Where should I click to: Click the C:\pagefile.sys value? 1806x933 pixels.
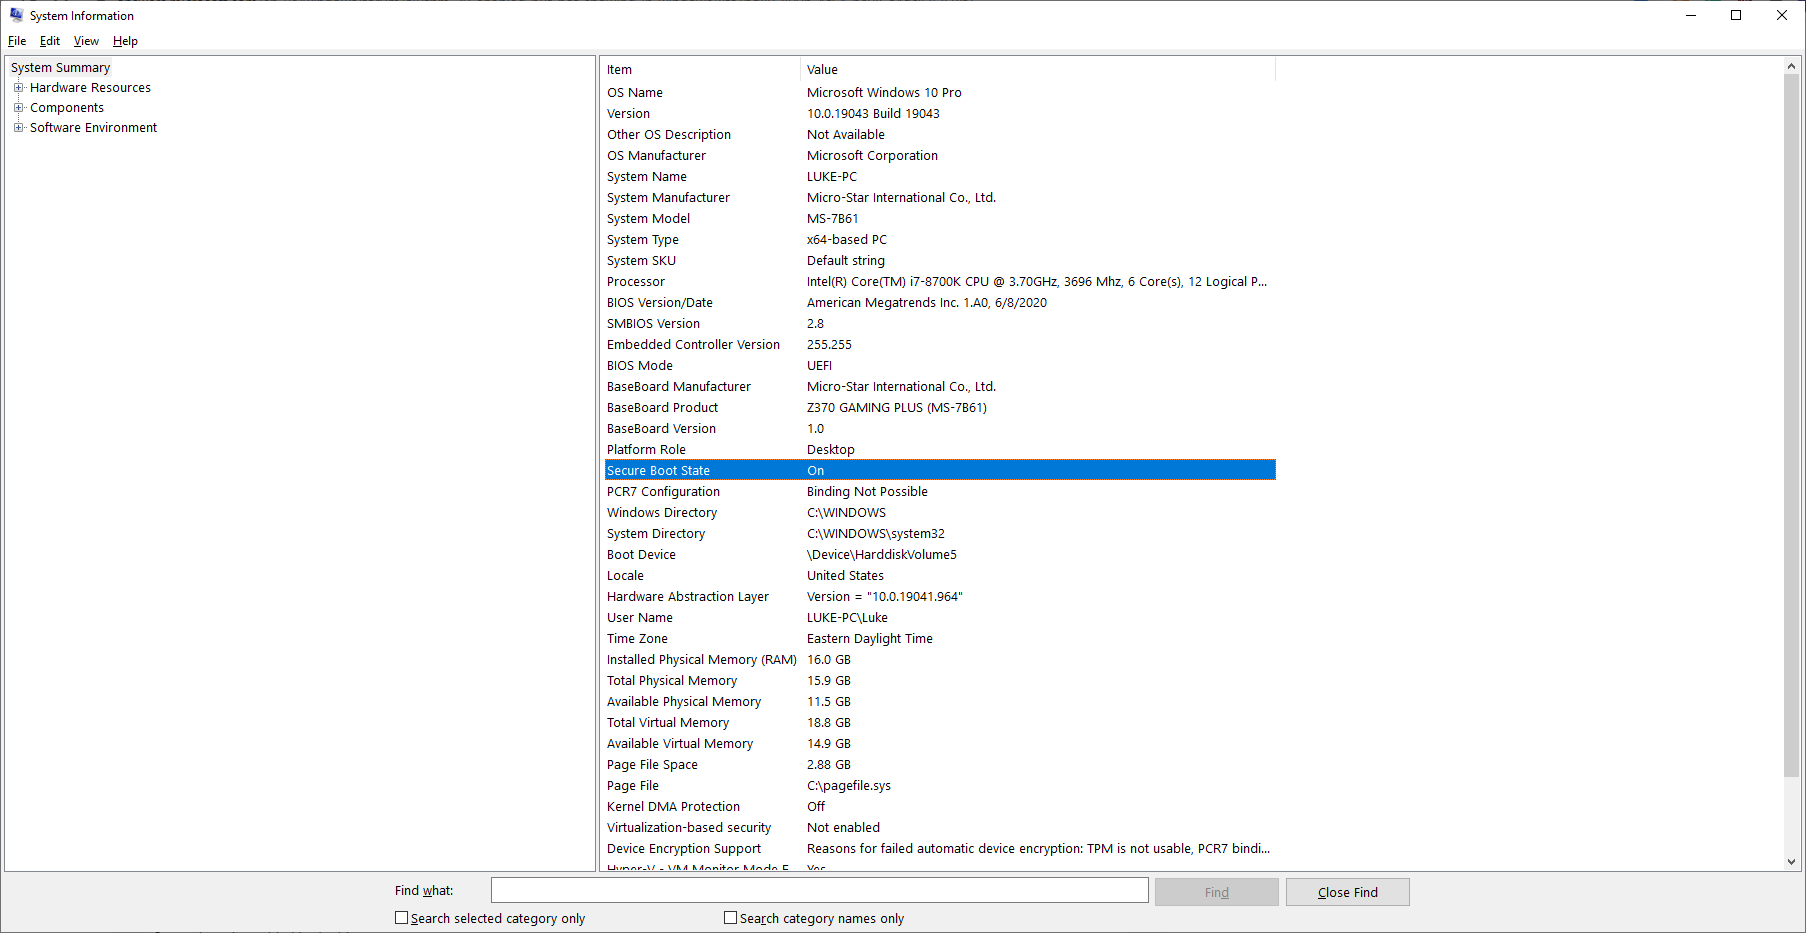(x=849, y=786)
